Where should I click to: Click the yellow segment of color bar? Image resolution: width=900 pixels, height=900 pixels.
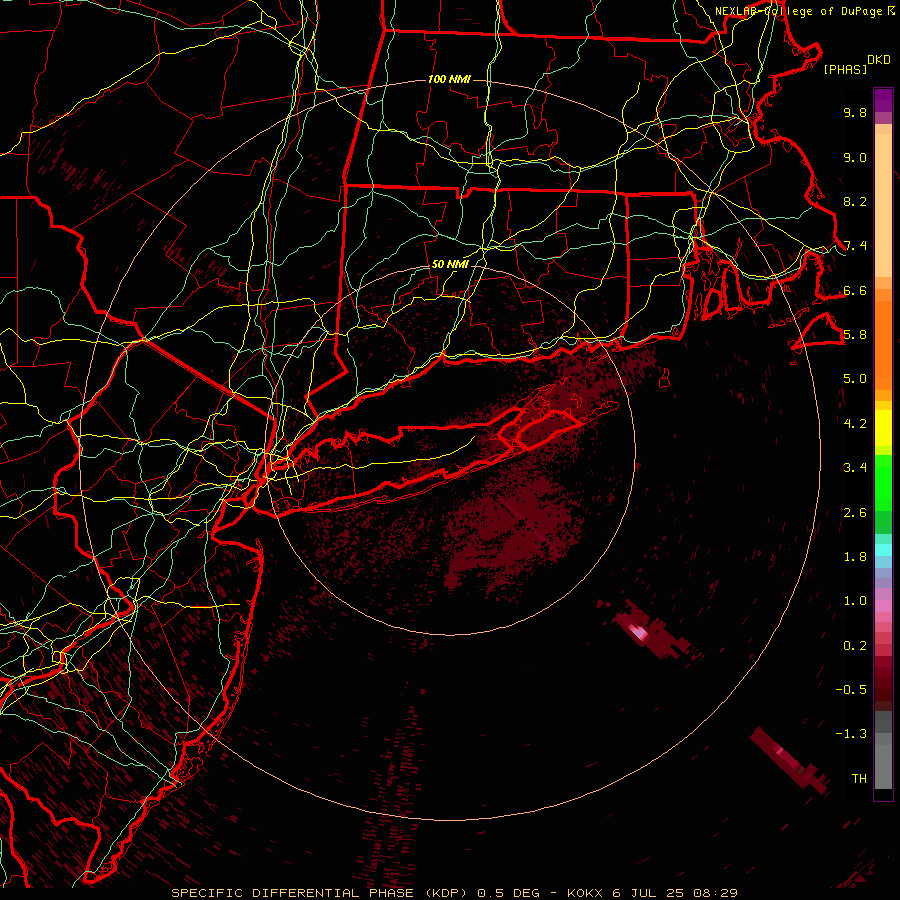click(883, 428)
